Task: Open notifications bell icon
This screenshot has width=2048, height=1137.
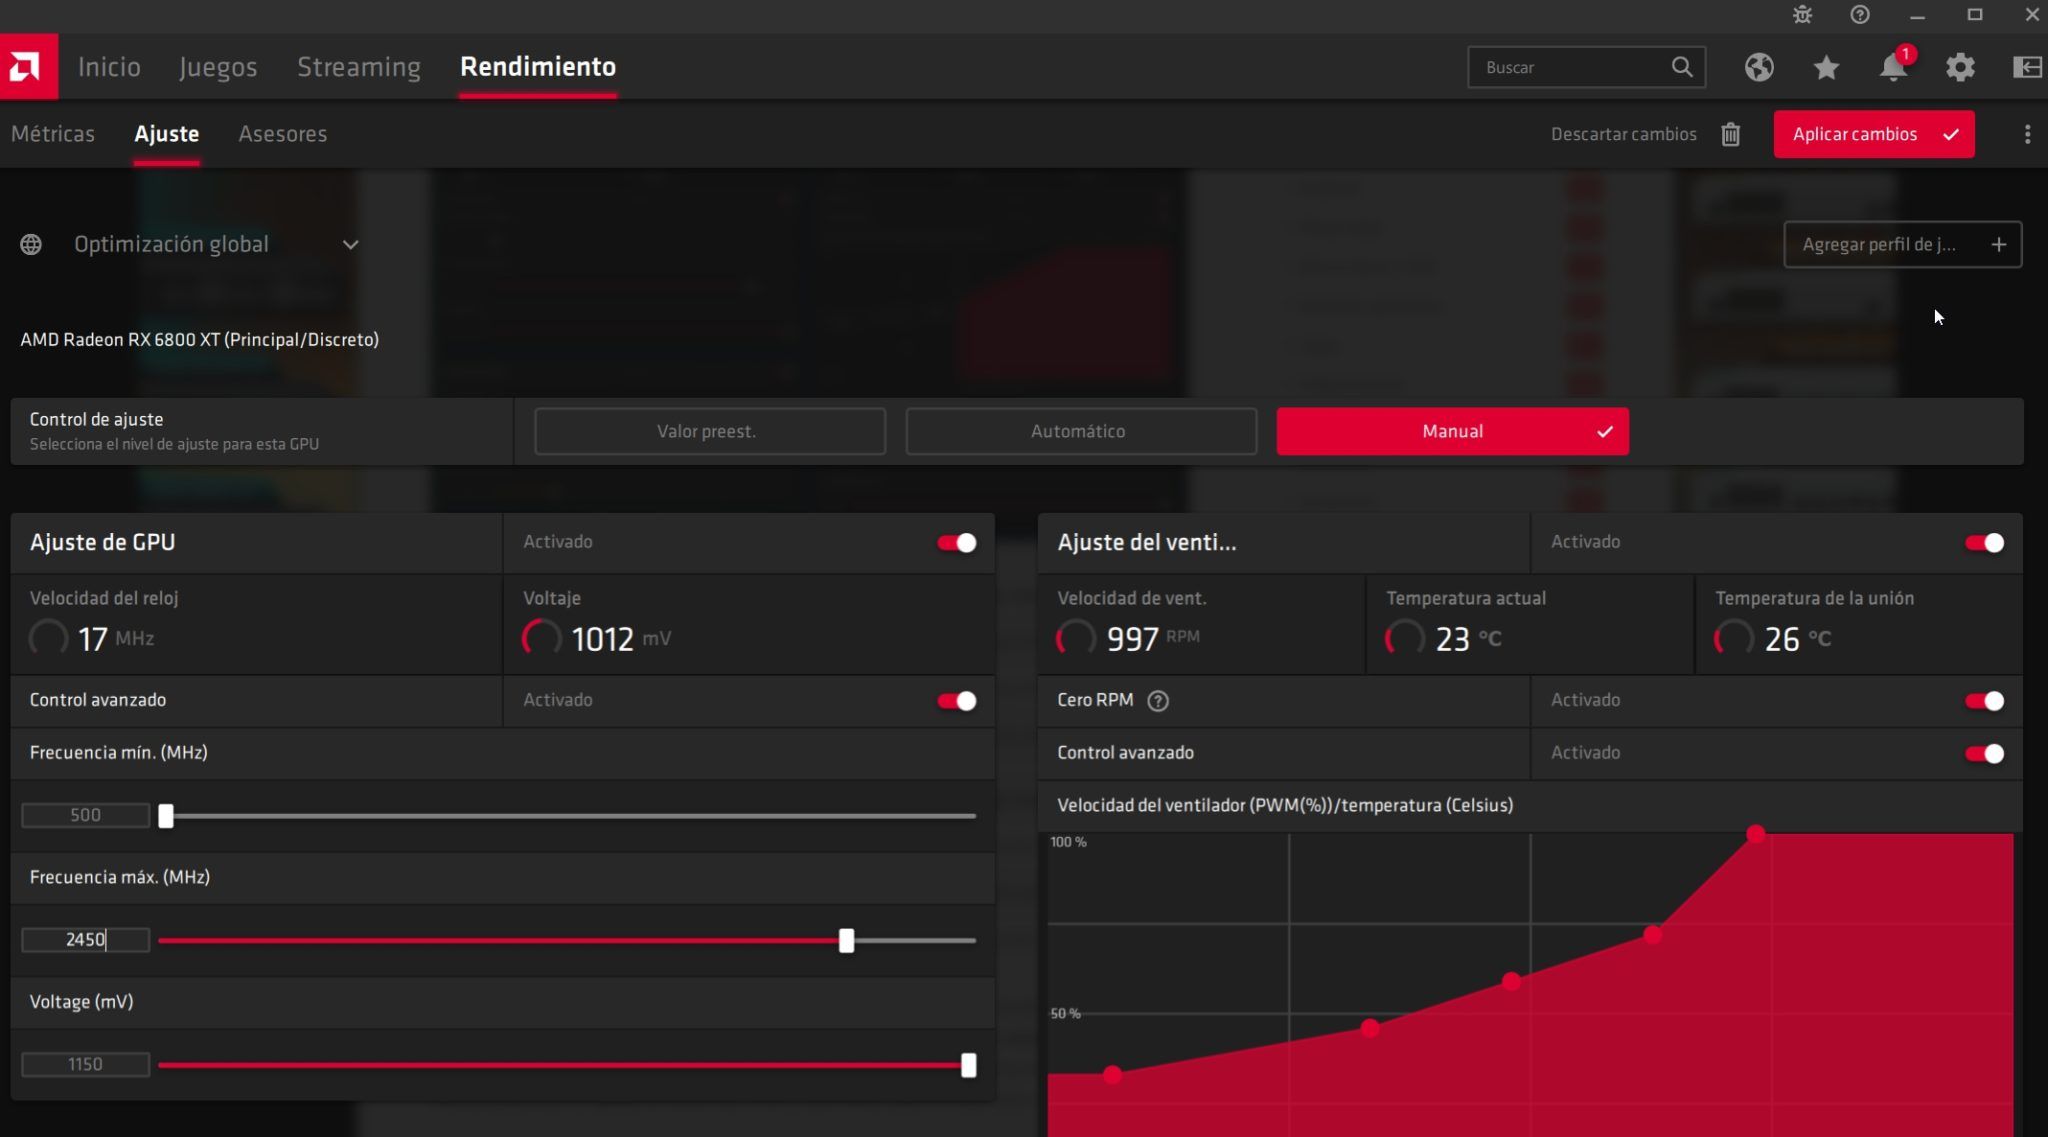Action: pyautogui.click(x=1893, y=67)
